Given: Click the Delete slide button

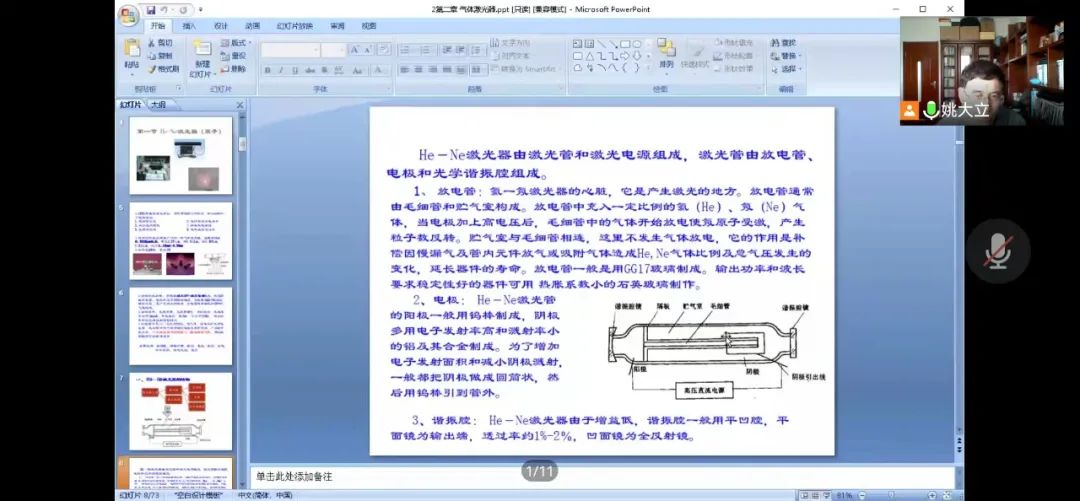Looking at the screenshot, I should [x=236, y=69].
